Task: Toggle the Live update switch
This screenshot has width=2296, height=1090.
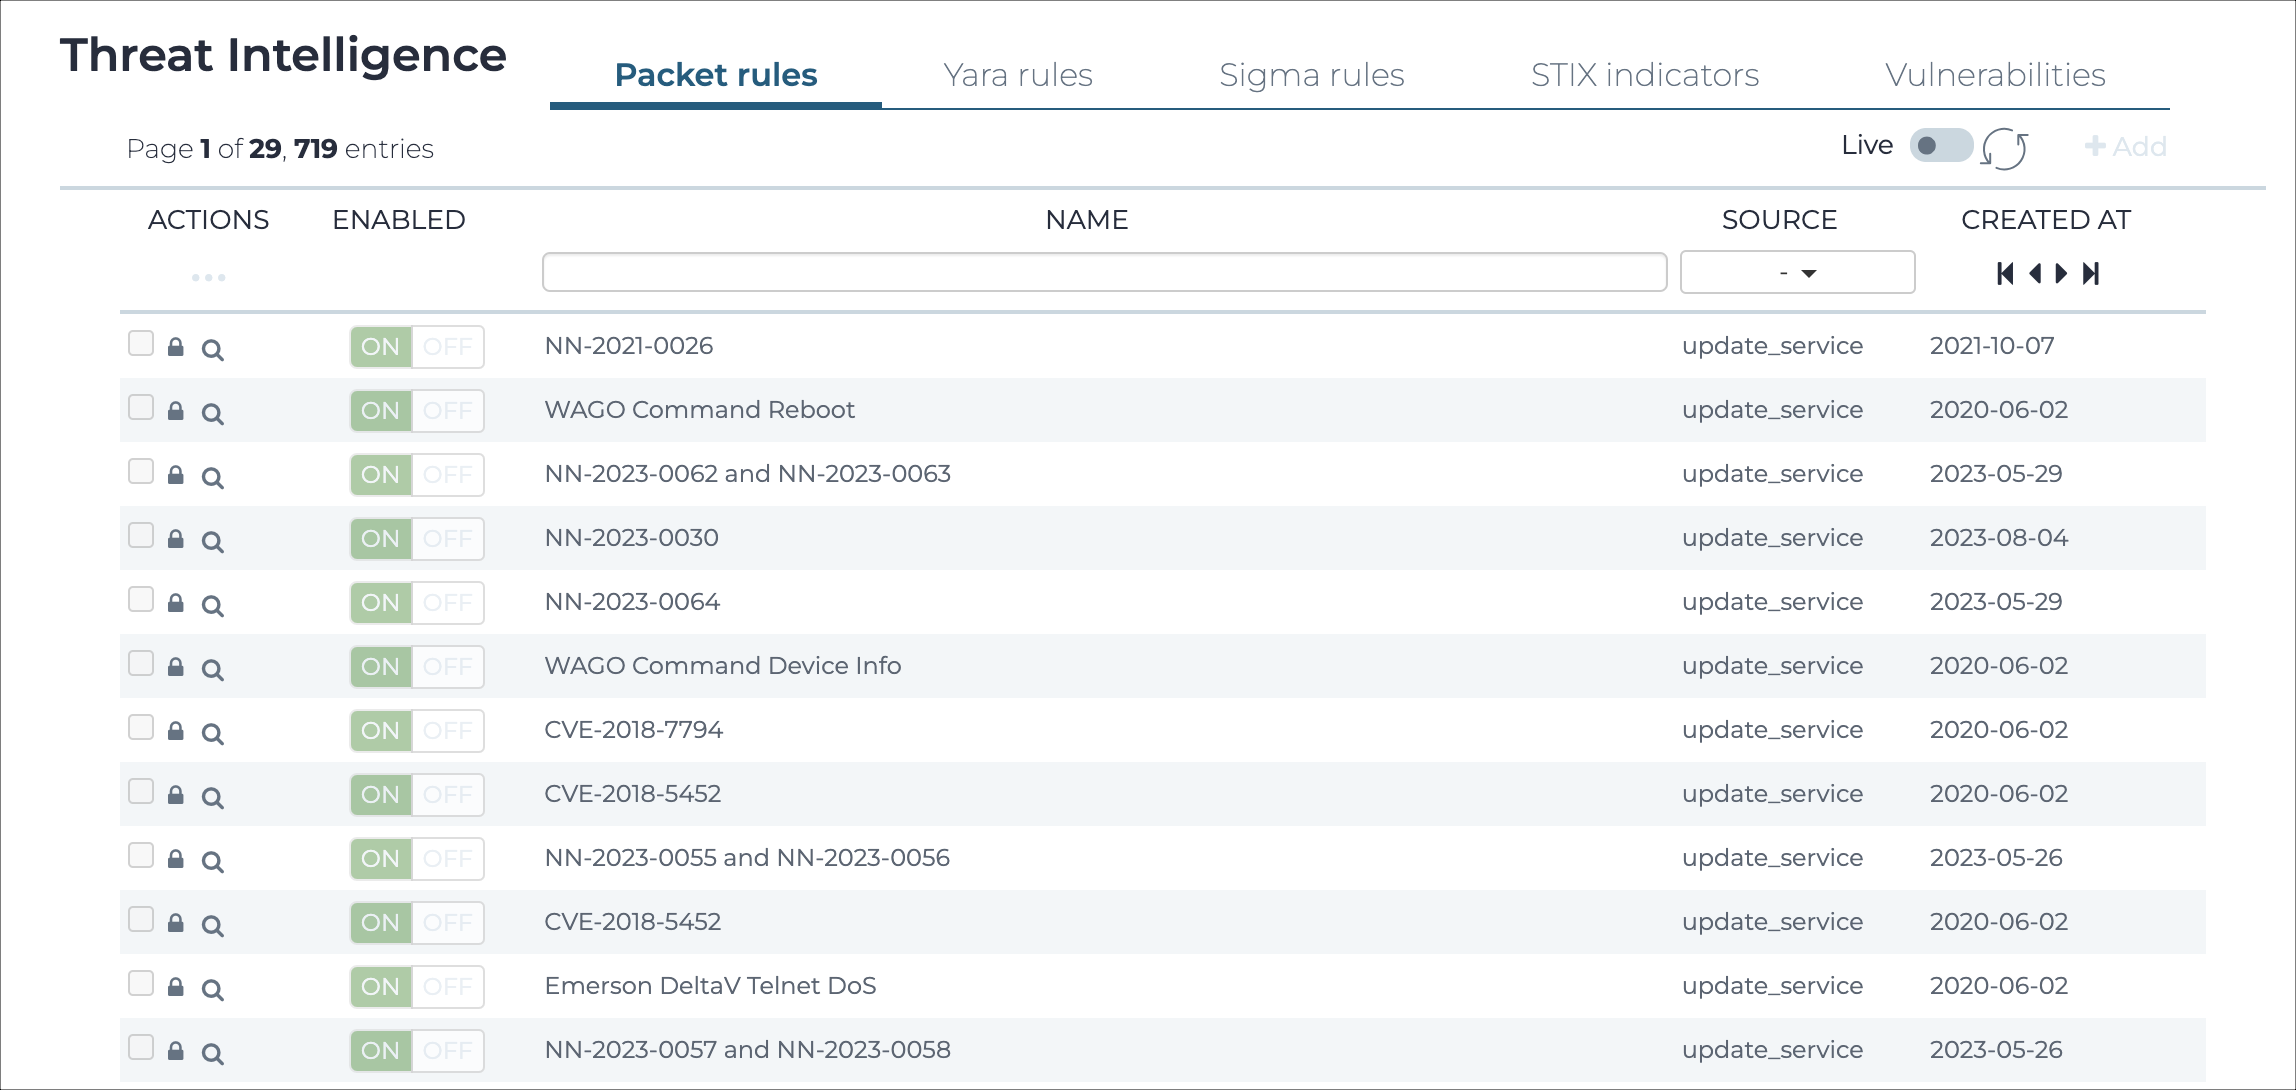Action: (x=1941, y=146)
